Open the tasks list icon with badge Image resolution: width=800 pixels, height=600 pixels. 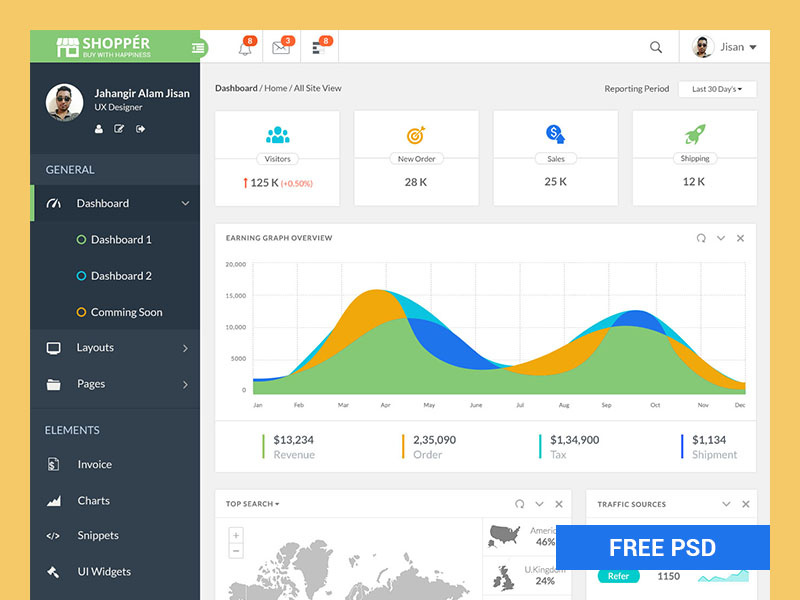click(x=318, y=48)
